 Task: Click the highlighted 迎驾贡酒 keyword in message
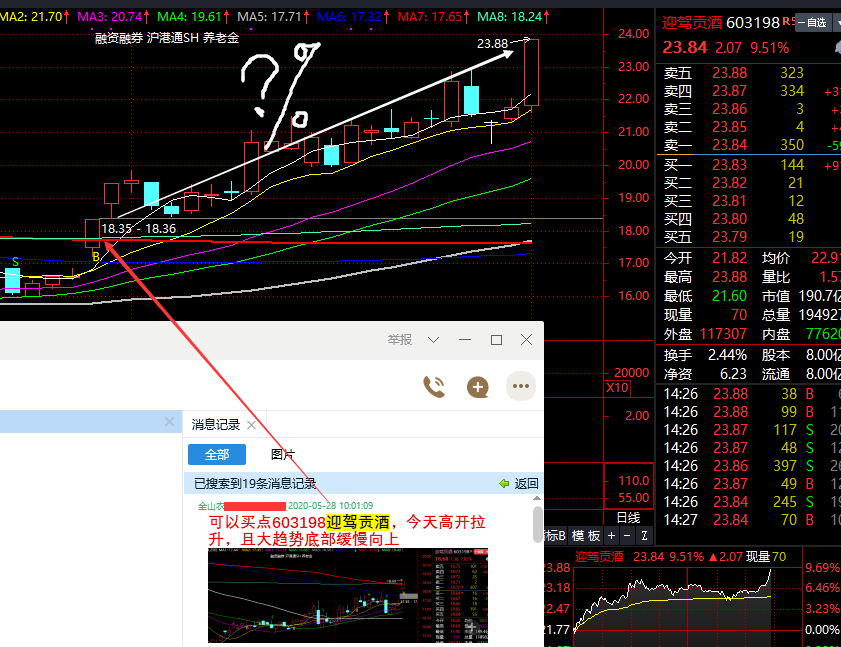pos(358,522)
